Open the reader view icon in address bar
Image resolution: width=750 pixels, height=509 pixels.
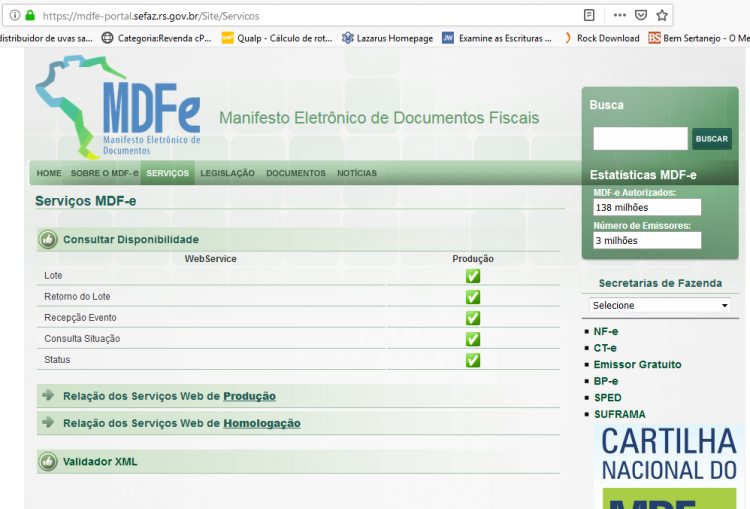tap(589, 15)
